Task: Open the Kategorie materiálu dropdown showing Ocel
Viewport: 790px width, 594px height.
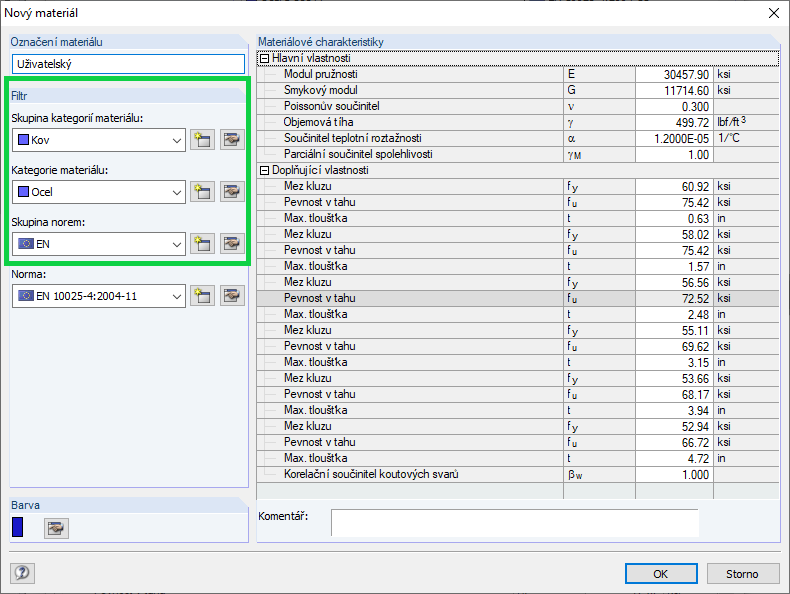Action: (177, 192)
